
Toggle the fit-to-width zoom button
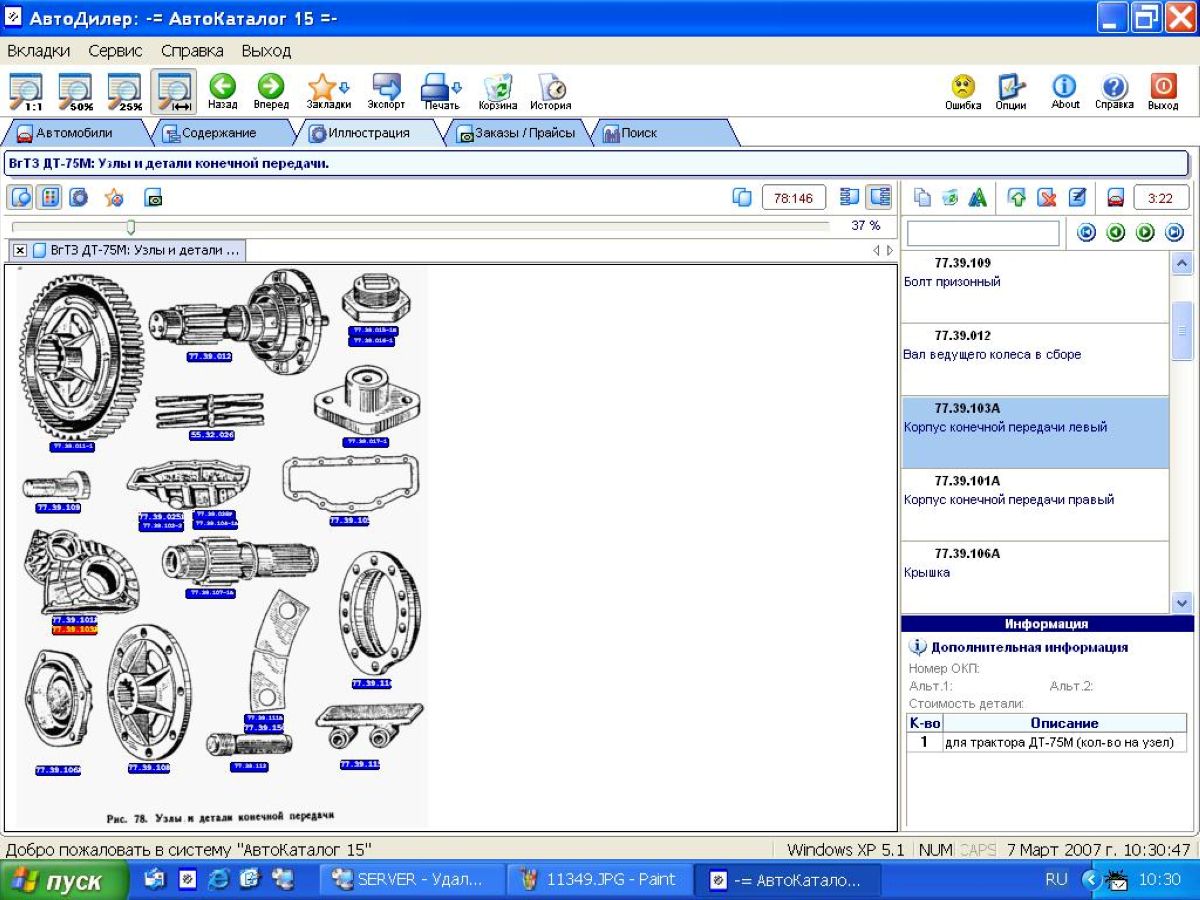pyautogui.click(x=173, y=90)
